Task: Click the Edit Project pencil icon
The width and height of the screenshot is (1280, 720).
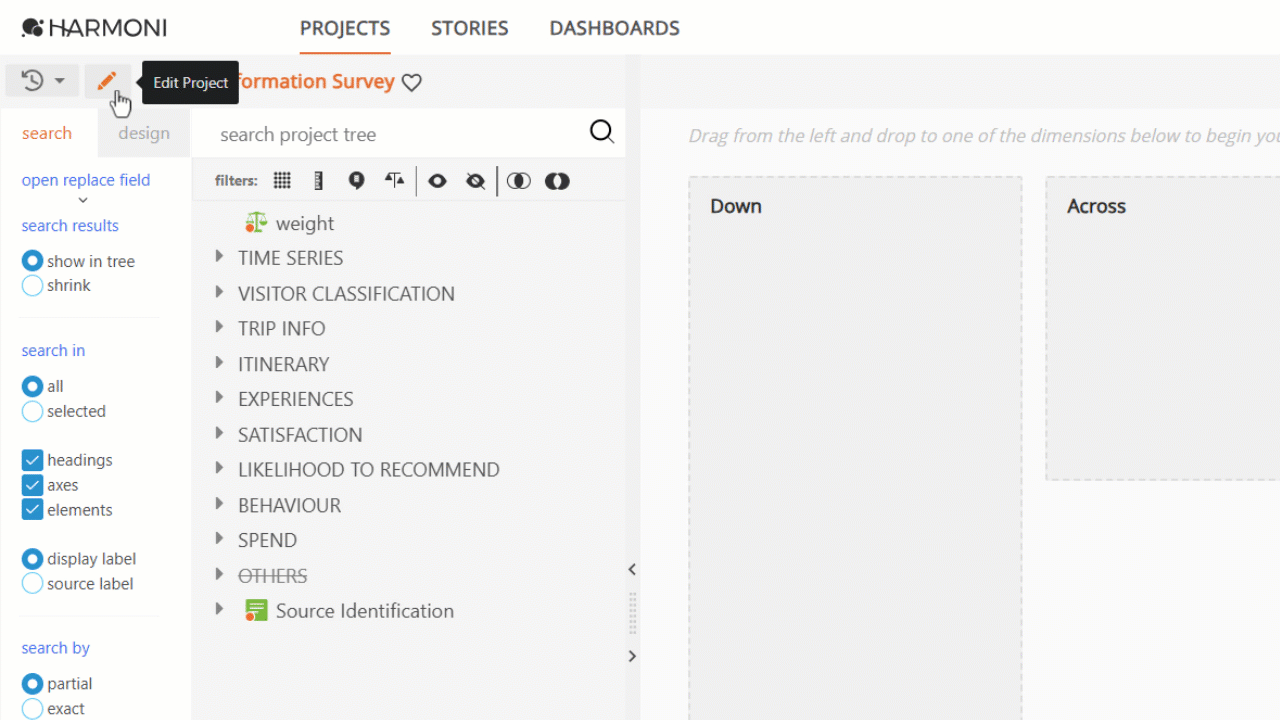Action: (x=107, y=81)
